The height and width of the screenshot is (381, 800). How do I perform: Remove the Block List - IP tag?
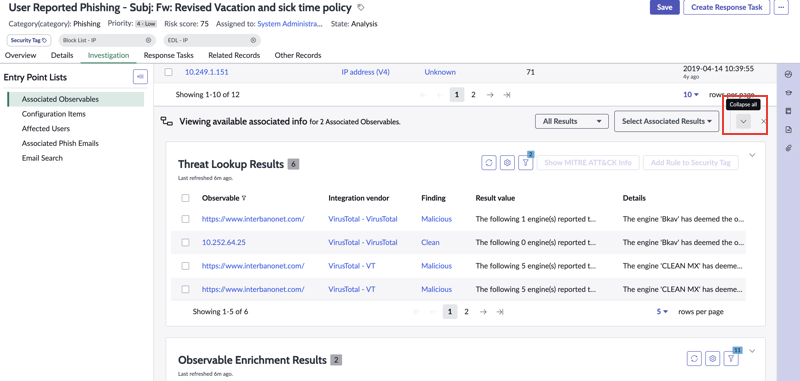(x=148, y=40)
